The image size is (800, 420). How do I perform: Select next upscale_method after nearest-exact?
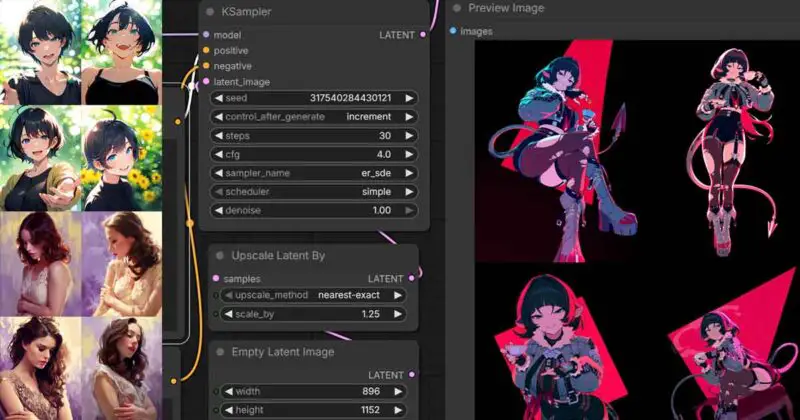click(398, 295)
